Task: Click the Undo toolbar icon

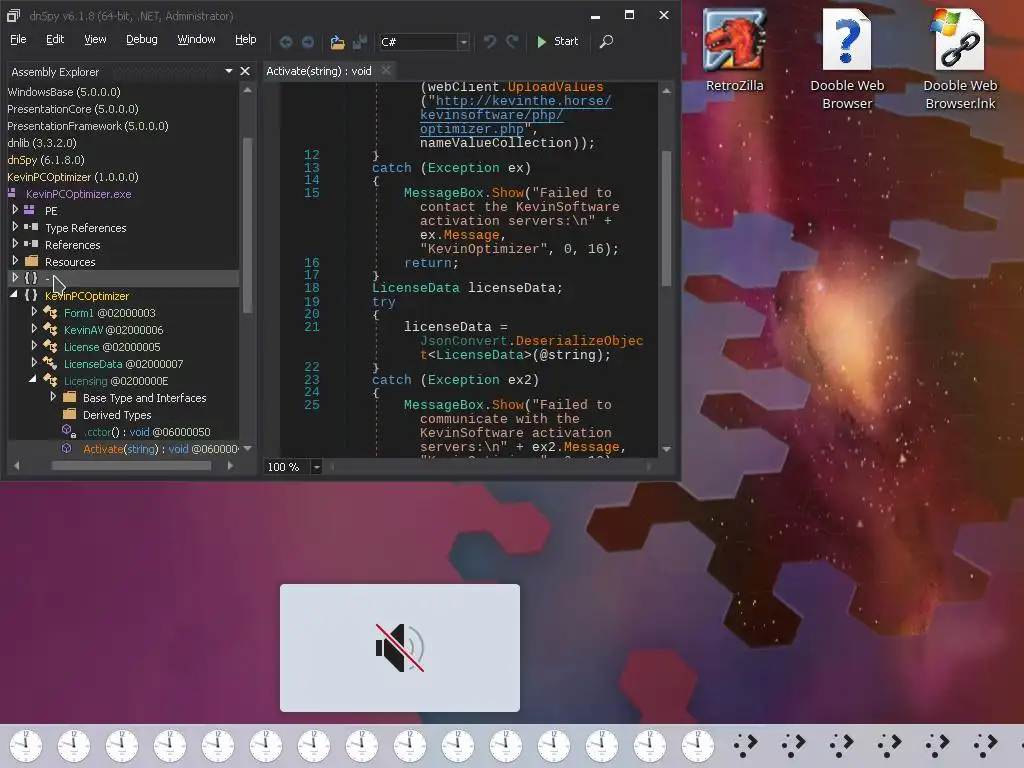Action: point(490,42)
